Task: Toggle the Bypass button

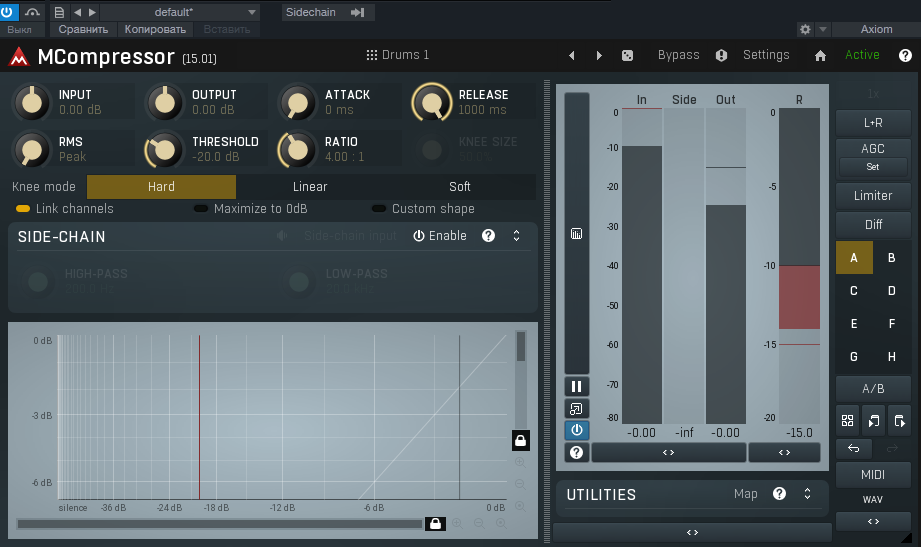Action: pos(678,55)
